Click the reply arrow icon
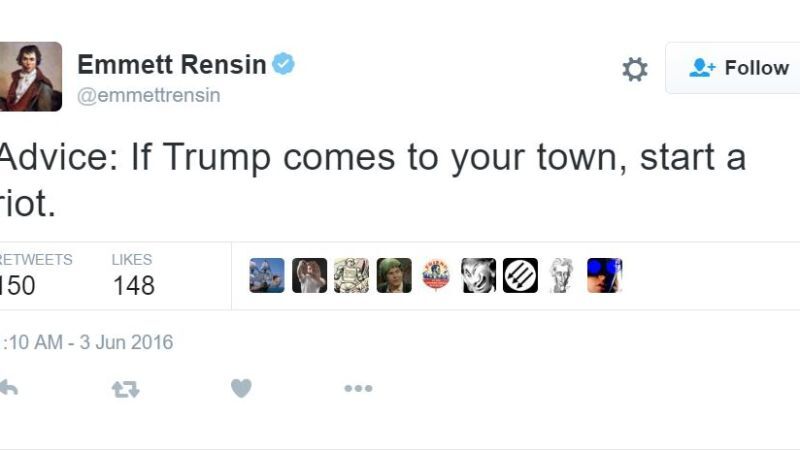The width and height of the screenshot is (800, 450). click(7, 388)
